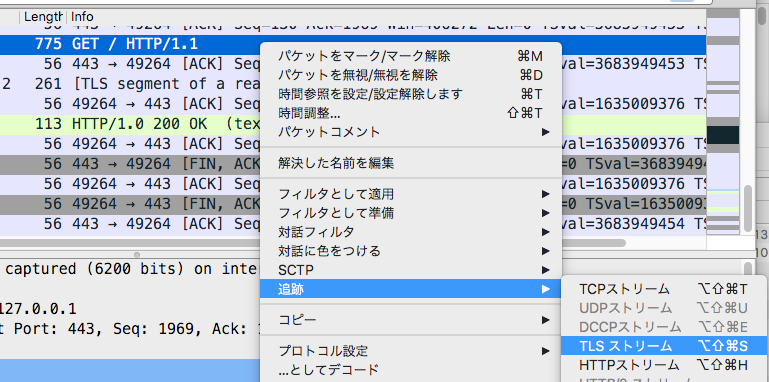Viewport: 769px width, 382px height.
Task: Open 時間調整... menu entry
Action: point(410,113)
